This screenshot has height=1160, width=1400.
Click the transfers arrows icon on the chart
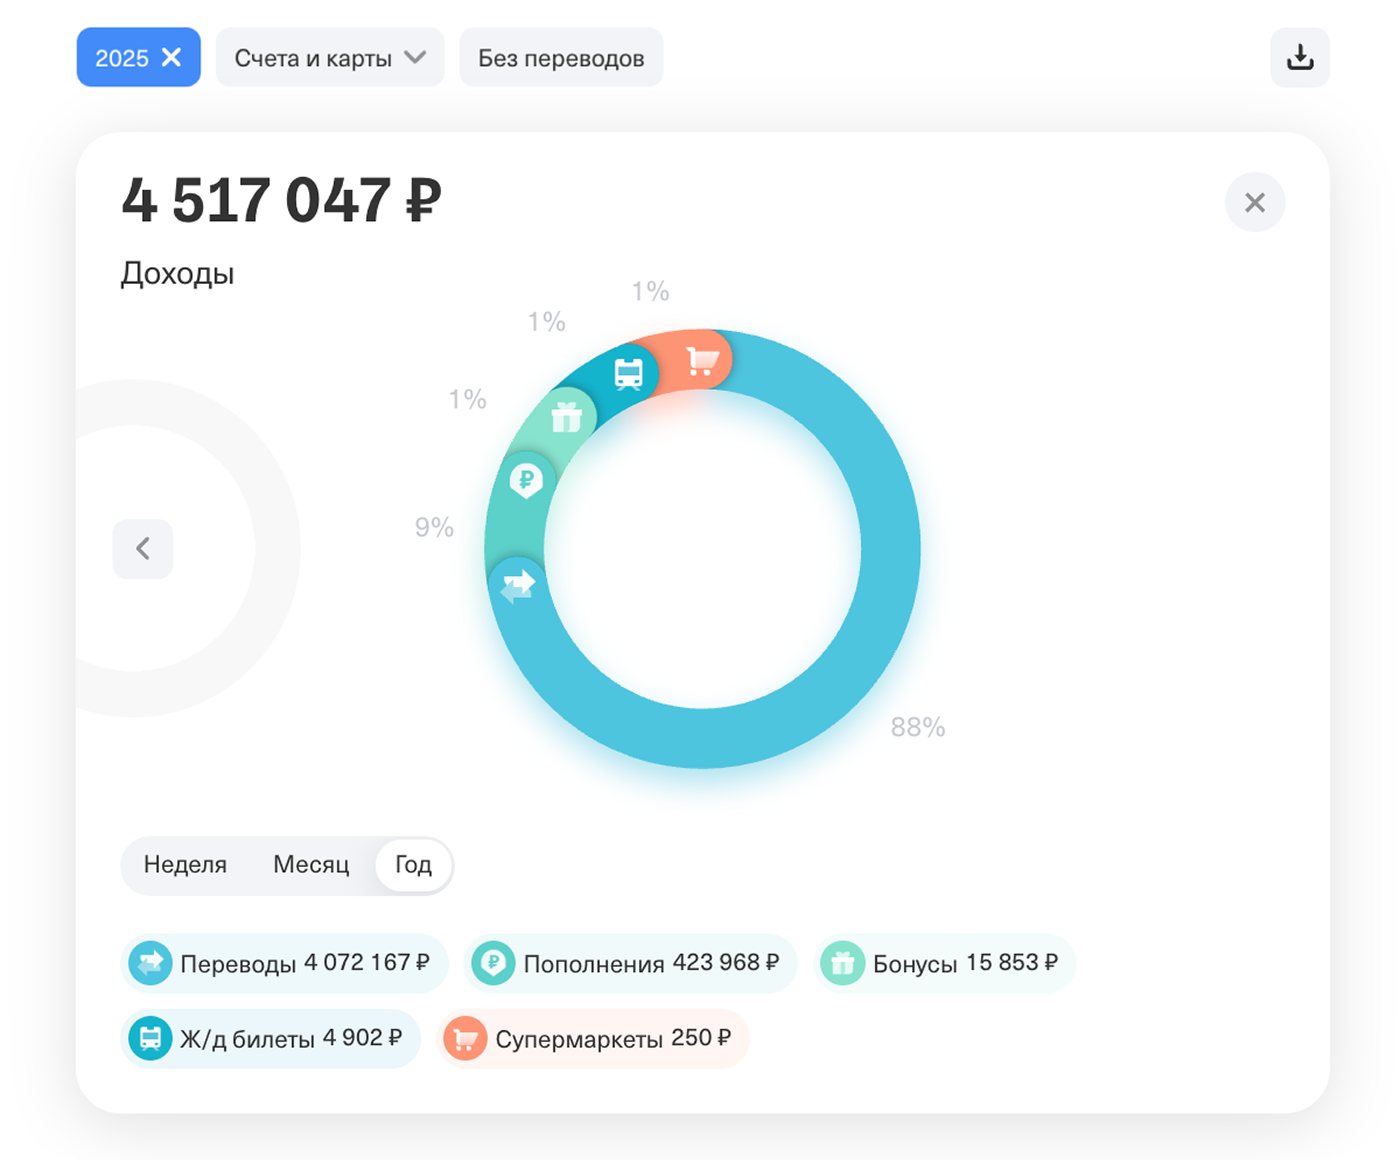point(517,585)
